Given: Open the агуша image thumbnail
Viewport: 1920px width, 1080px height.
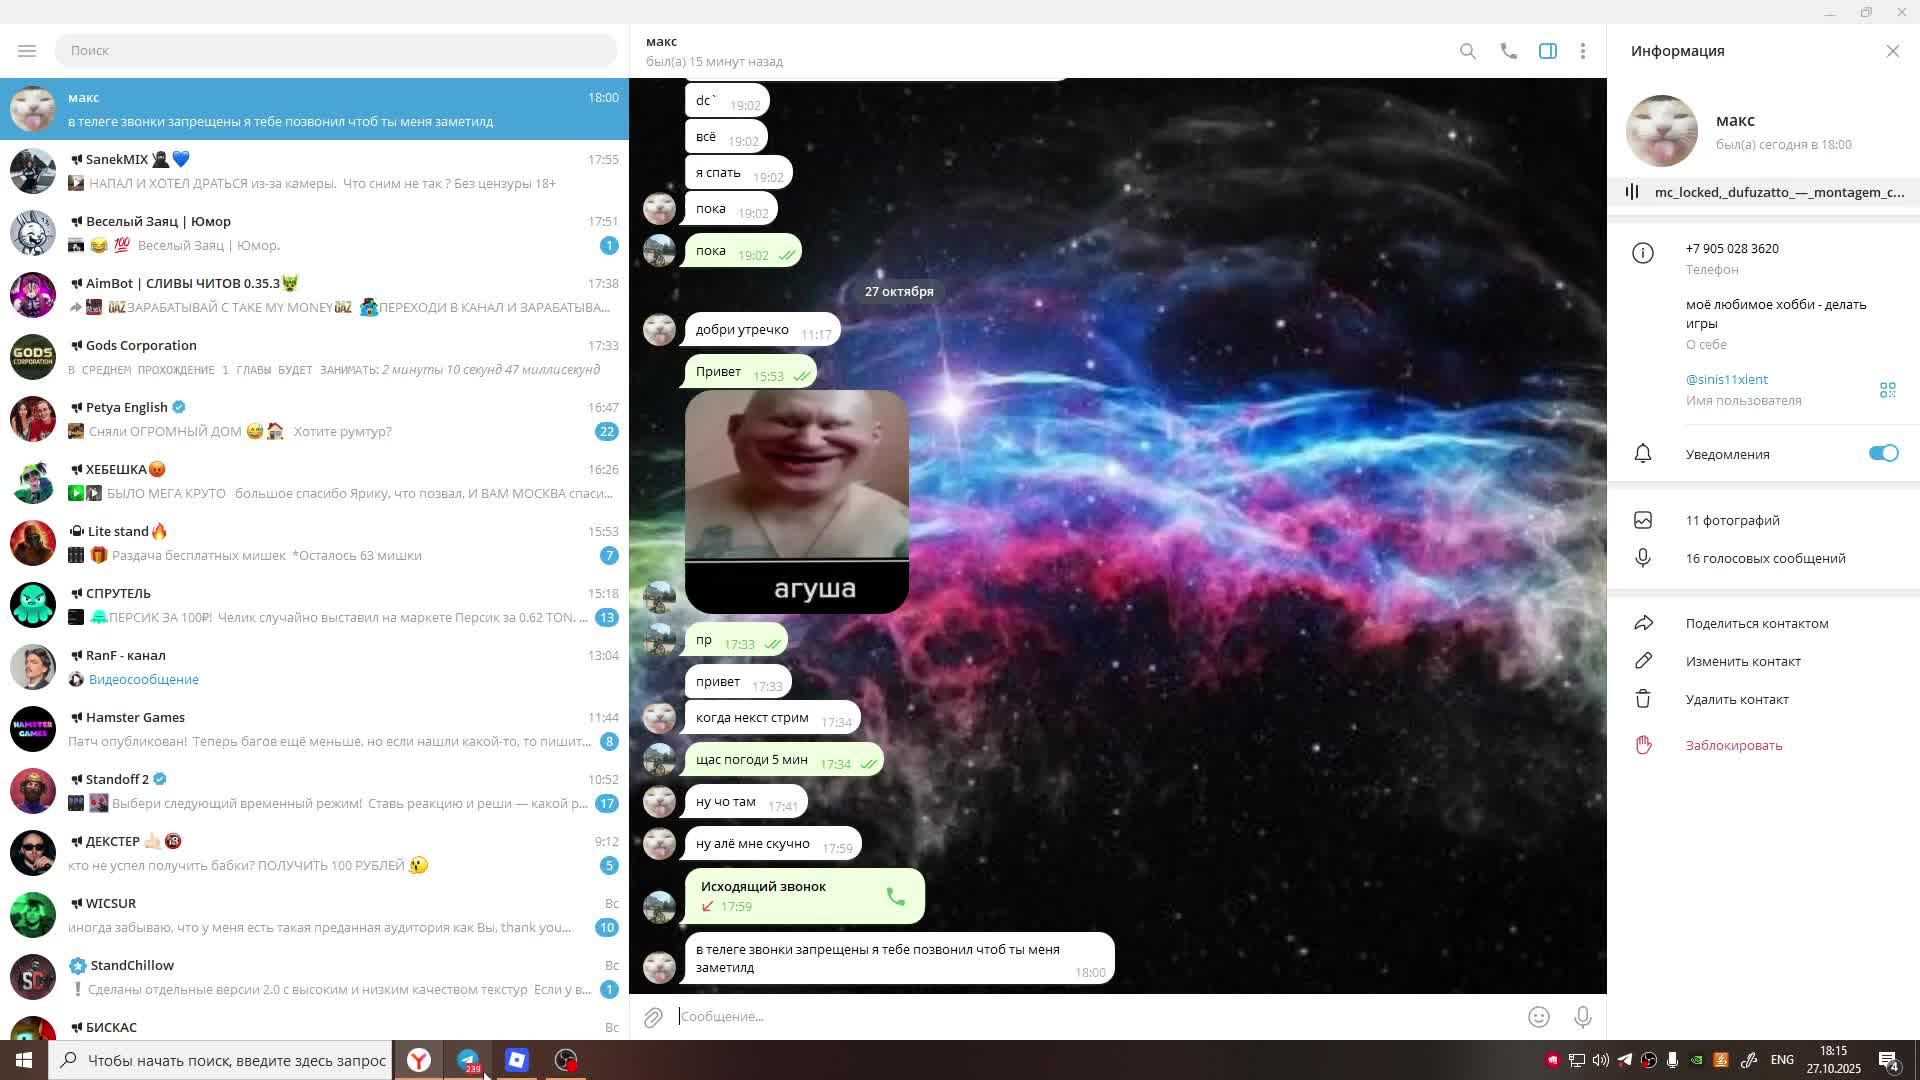Looking at the screenshot, I should coord(796,500).
